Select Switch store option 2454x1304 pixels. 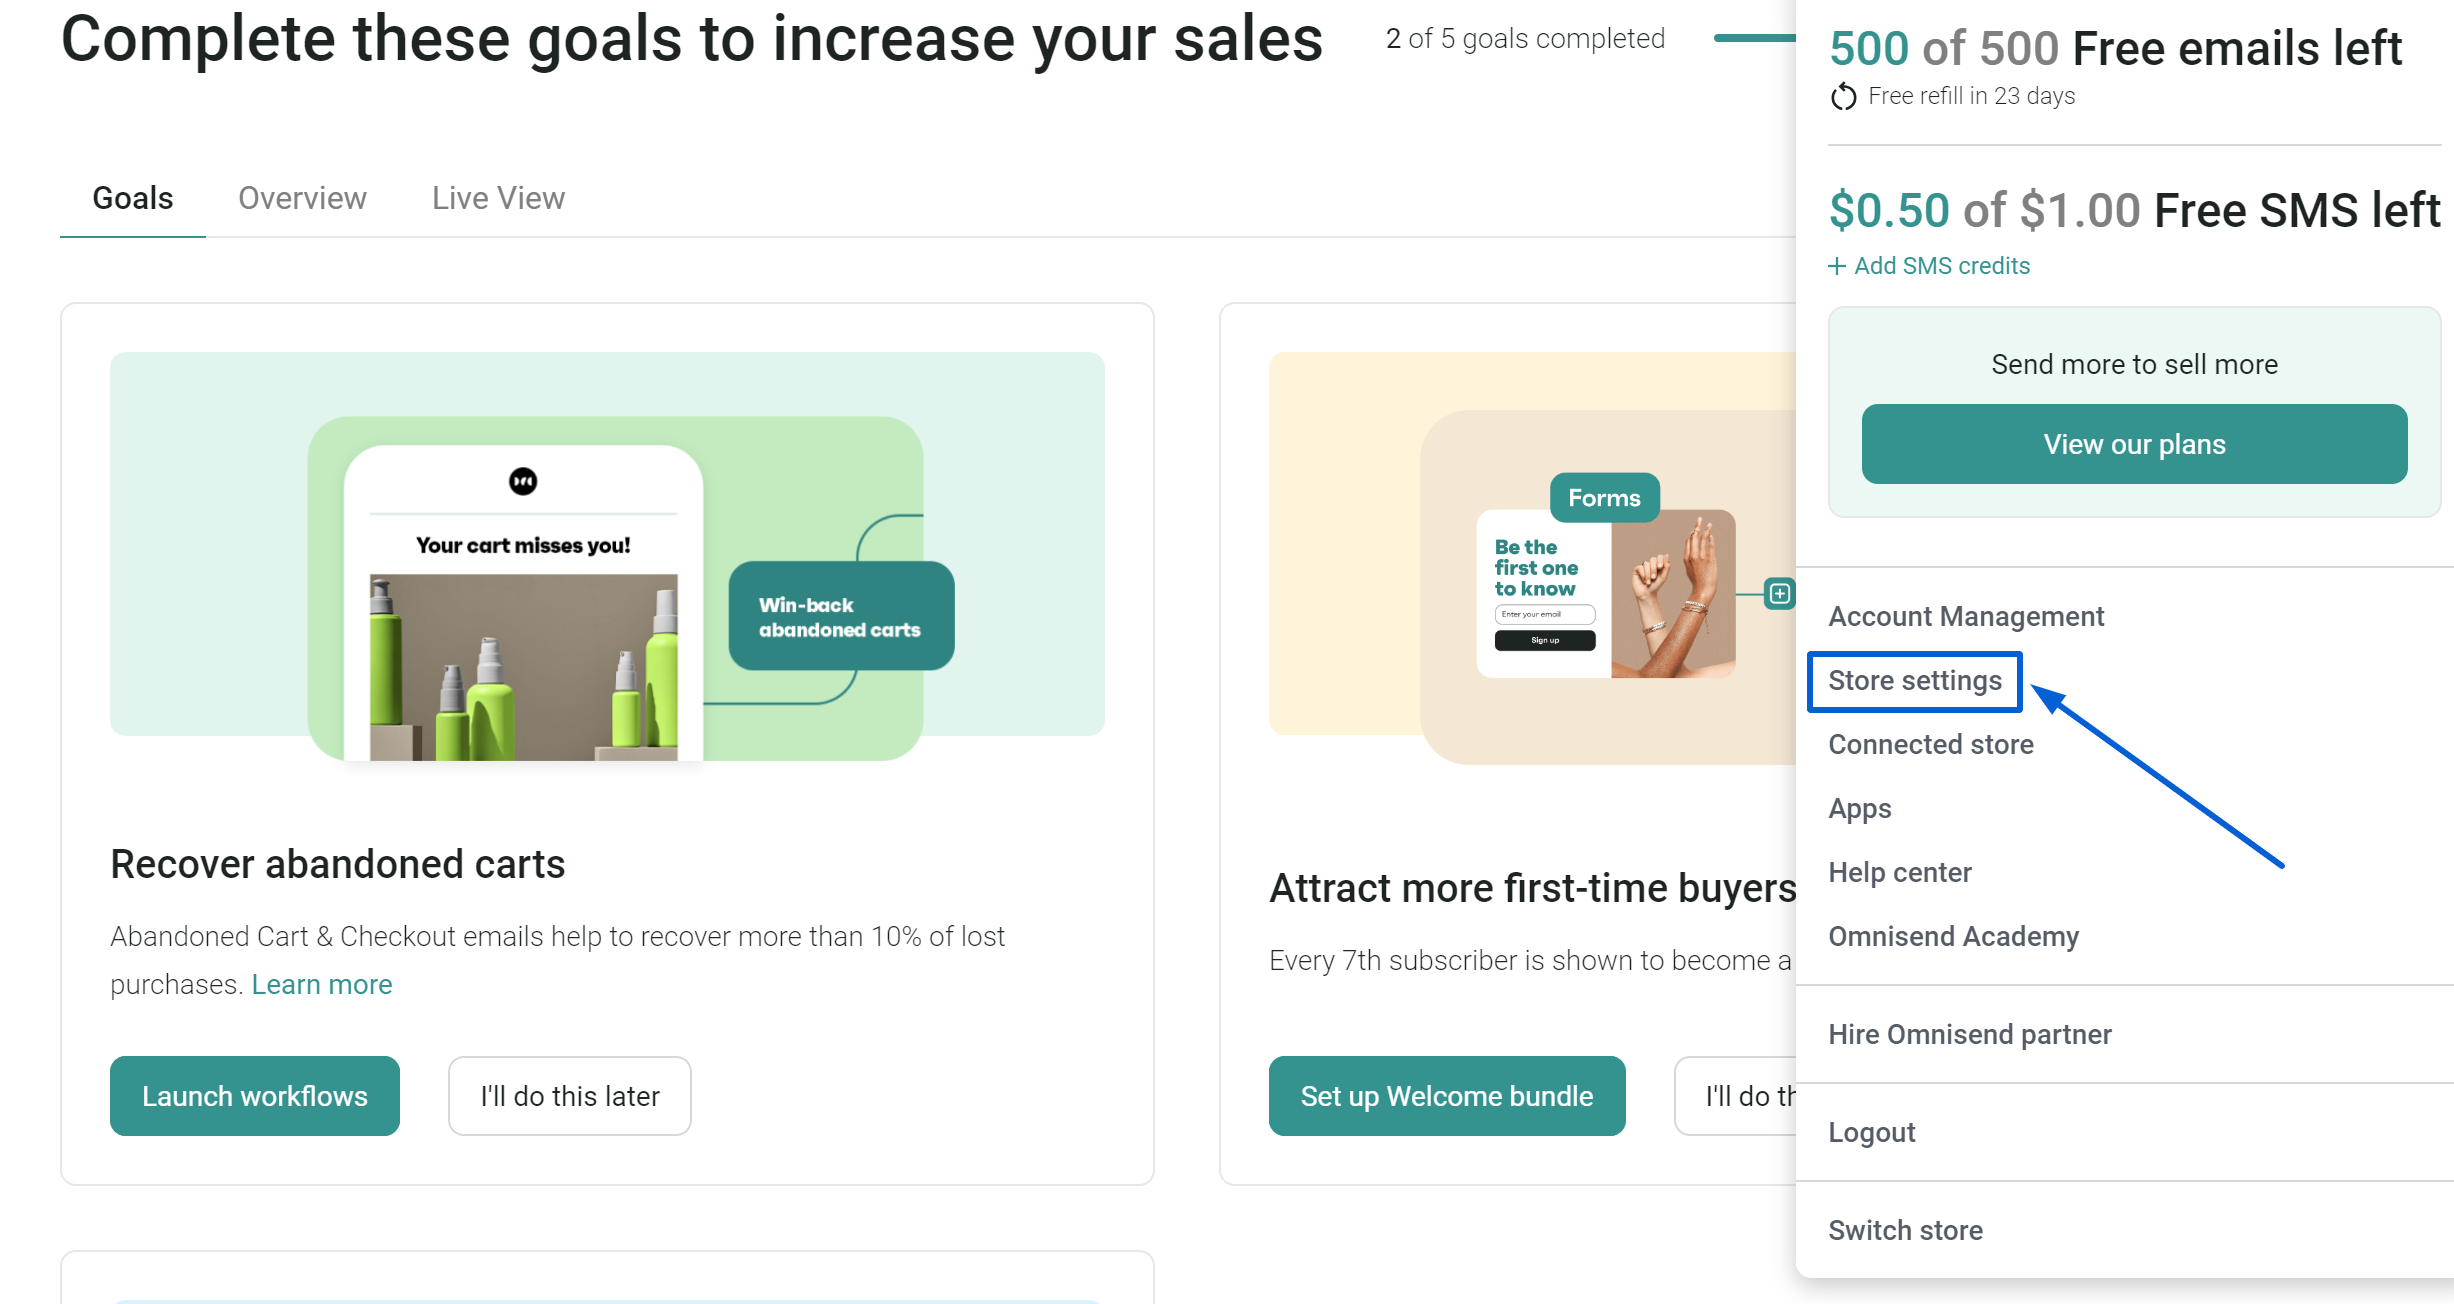click(x=1906, y=1231)
